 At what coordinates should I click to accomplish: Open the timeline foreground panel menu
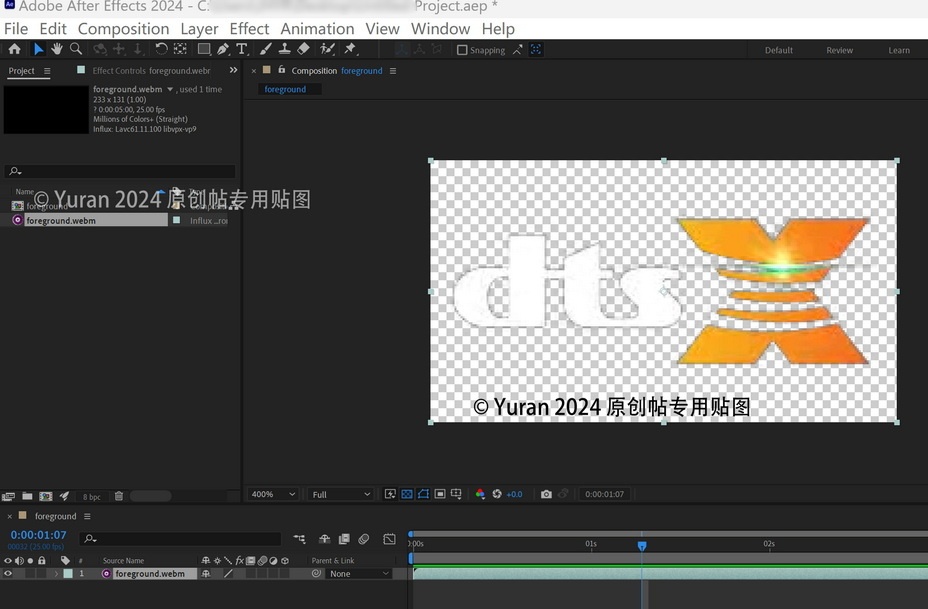pyautogui.click(x=87, y=516)
